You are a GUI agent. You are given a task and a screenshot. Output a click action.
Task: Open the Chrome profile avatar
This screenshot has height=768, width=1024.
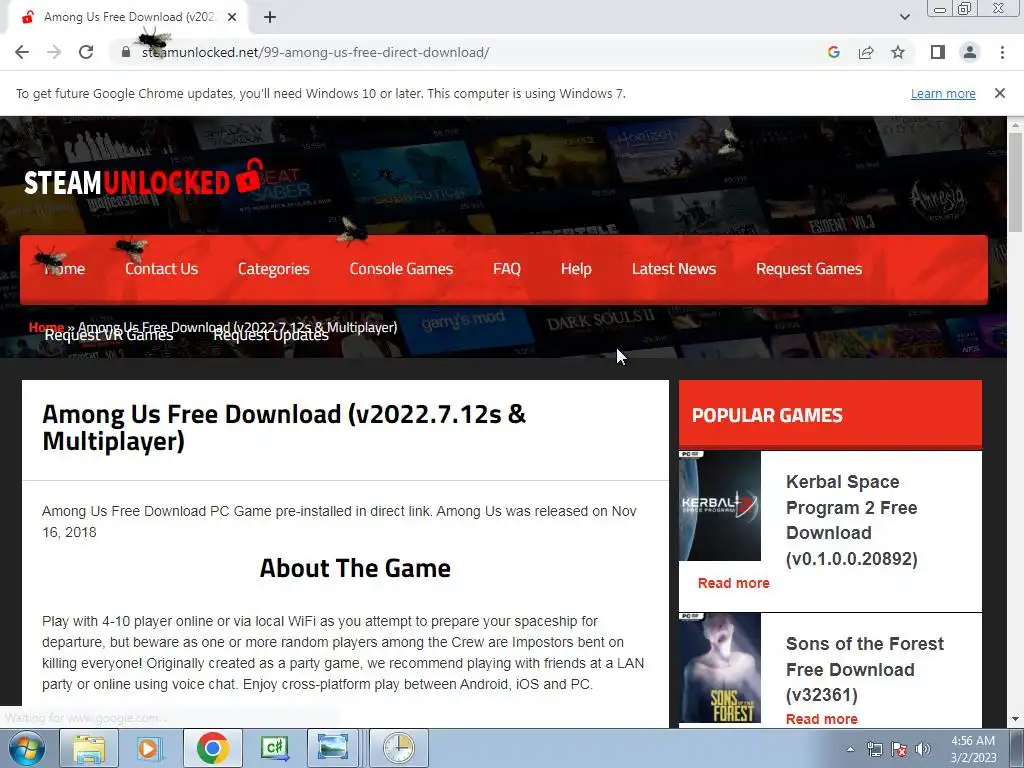click(970, 52)
